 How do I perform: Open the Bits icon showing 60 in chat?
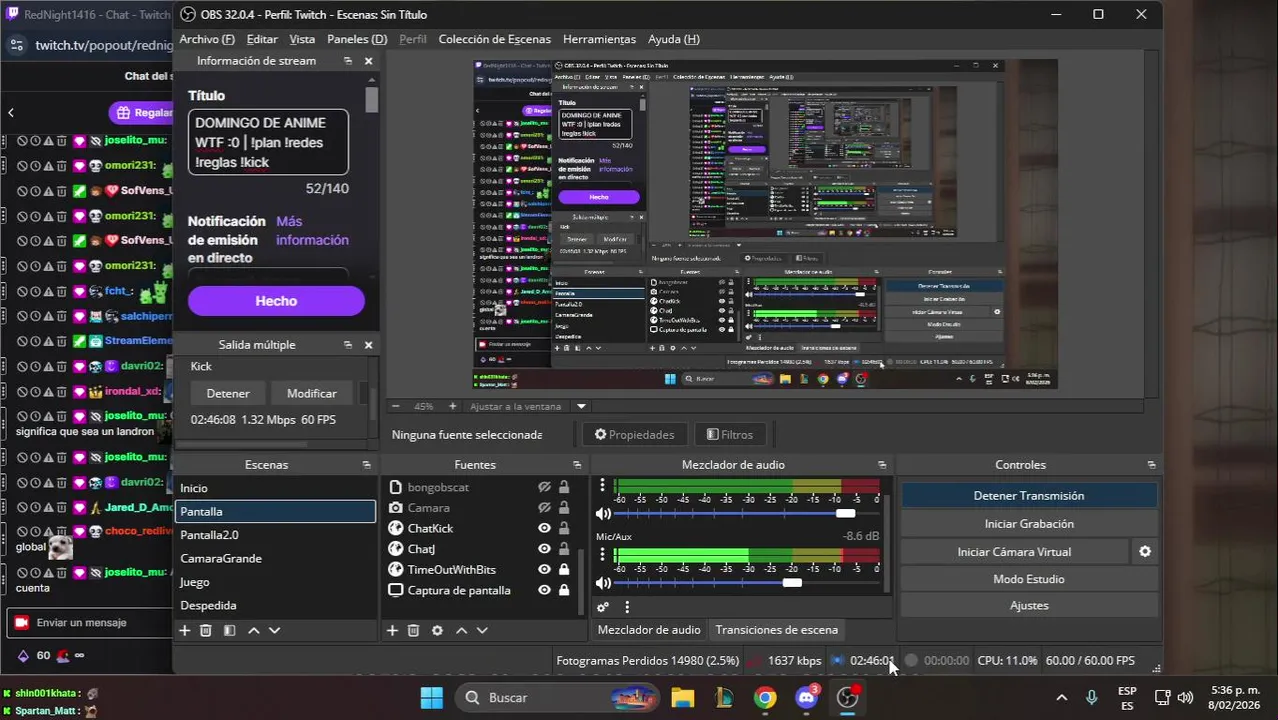23,656
